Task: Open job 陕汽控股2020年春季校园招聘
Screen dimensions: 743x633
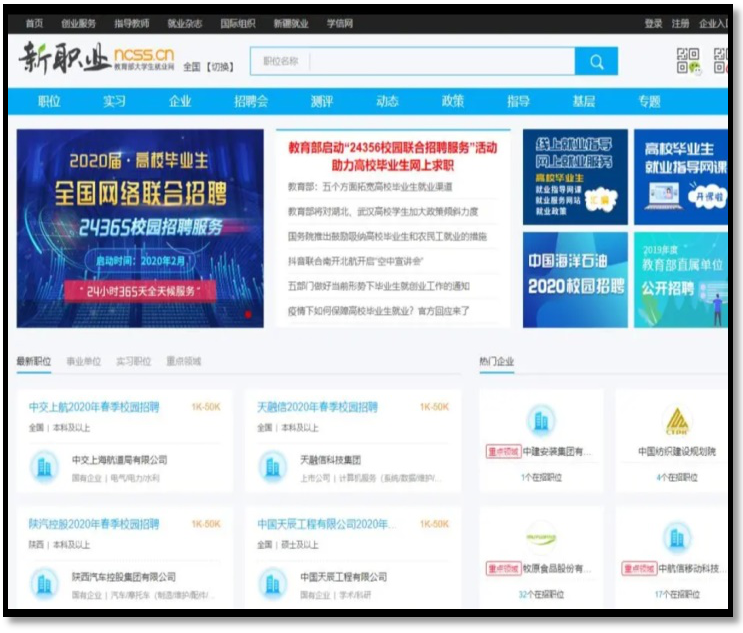Action: 94,524
